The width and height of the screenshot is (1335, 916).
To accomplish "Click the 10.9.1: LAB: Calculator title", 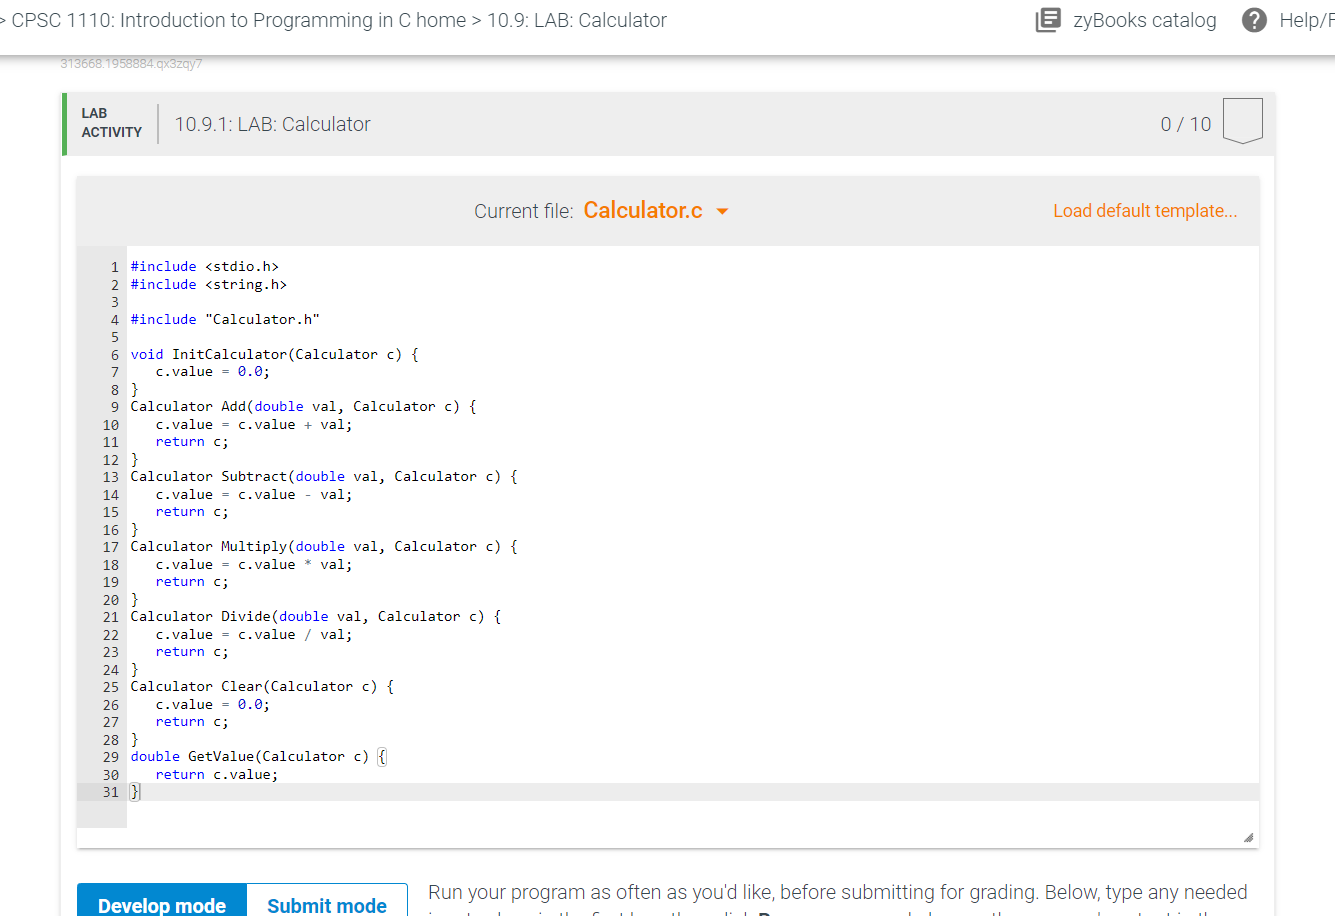I will [272, 124].
